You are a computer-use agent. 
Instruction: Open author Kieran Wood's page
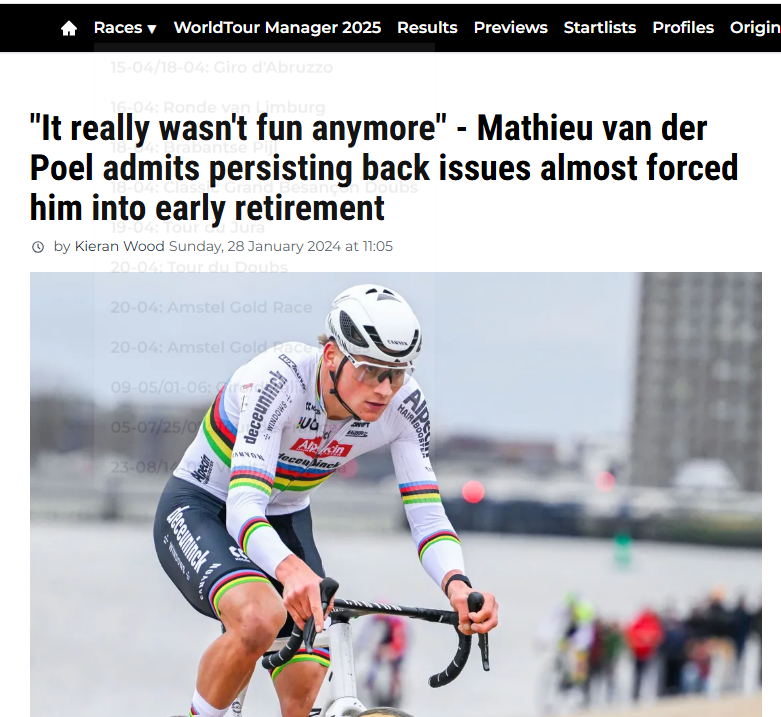(x=120, y=246)
